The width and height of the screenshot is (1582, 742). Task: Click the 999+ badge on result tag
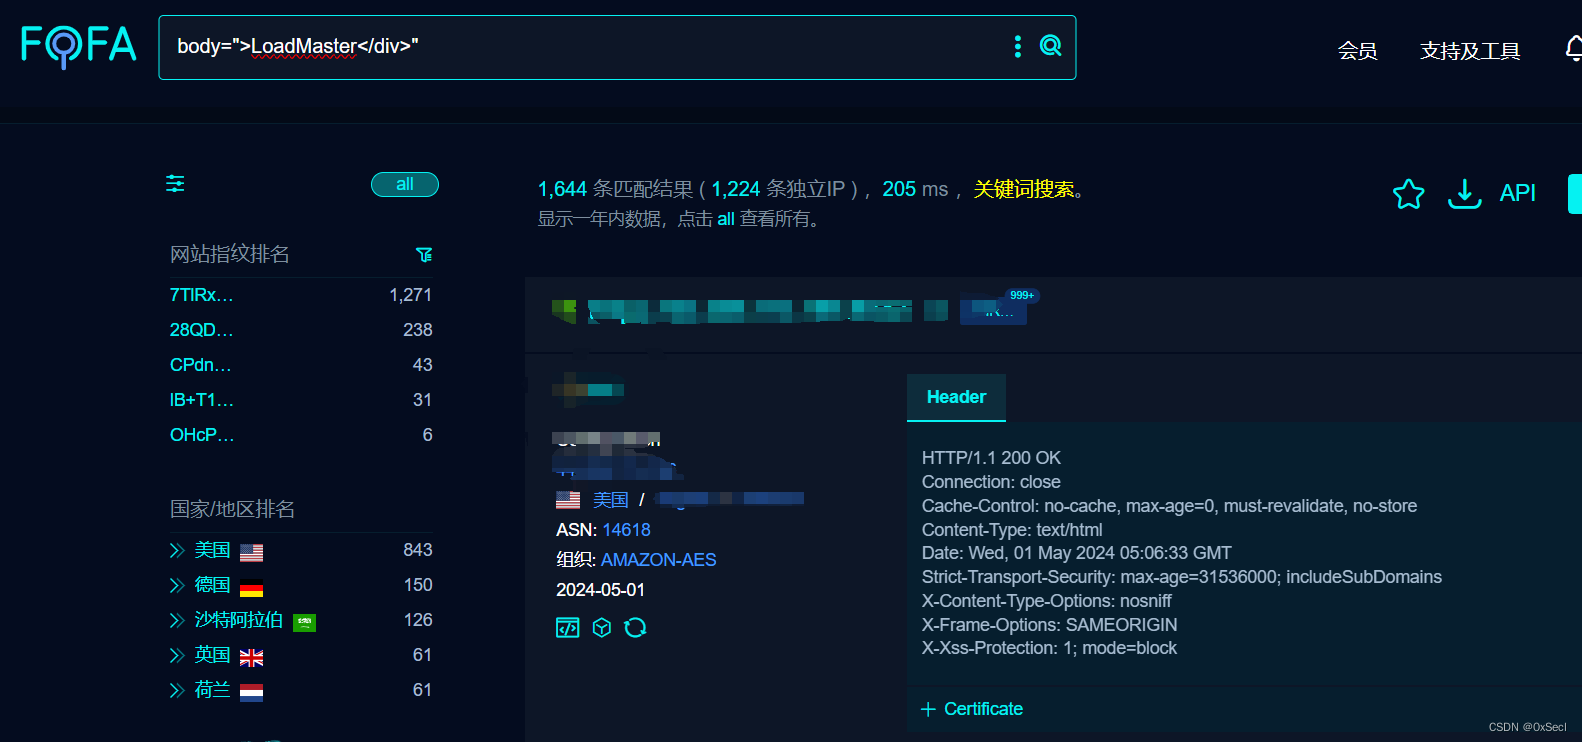(x=1022, y=295)
